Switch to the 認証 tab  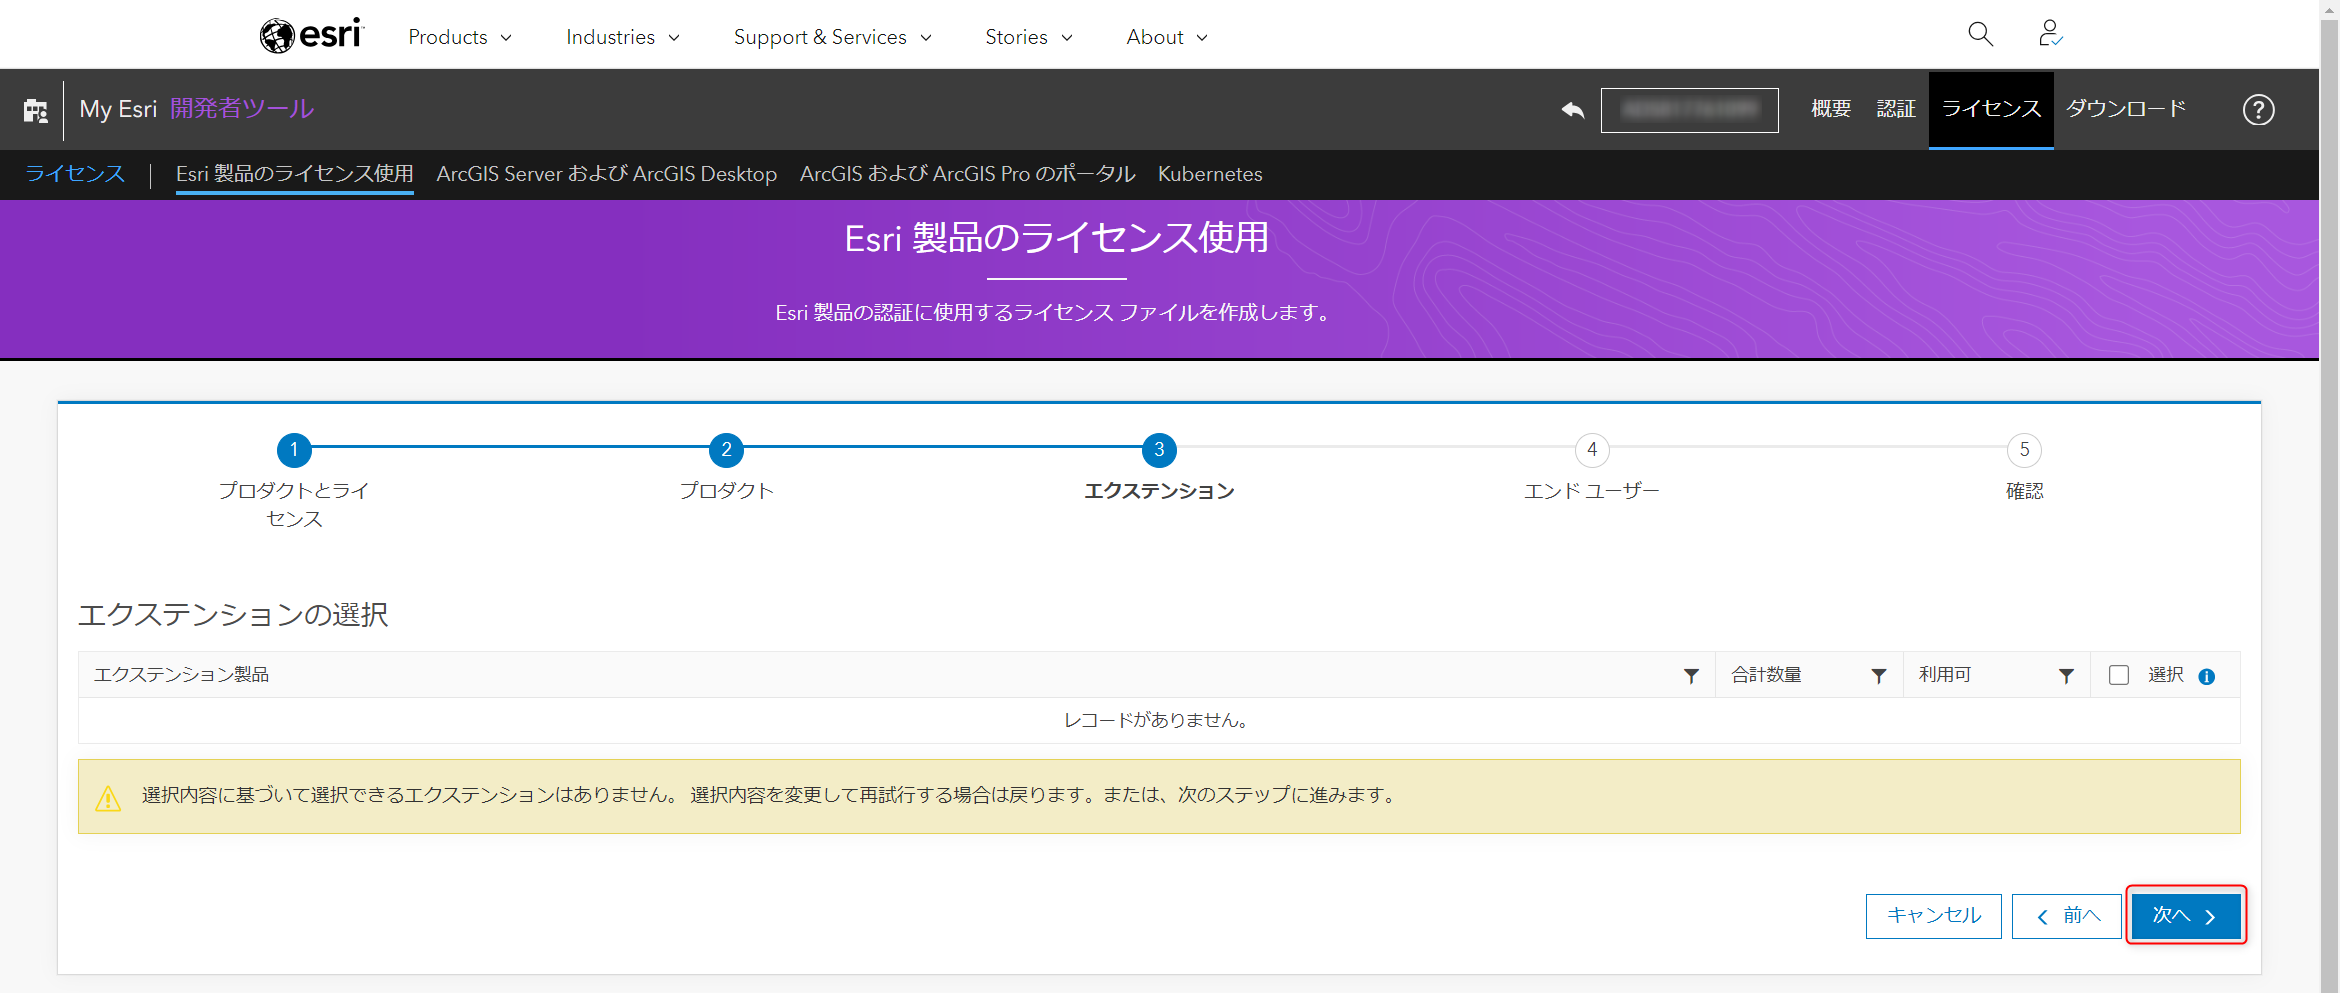[x=1896, y=109]
